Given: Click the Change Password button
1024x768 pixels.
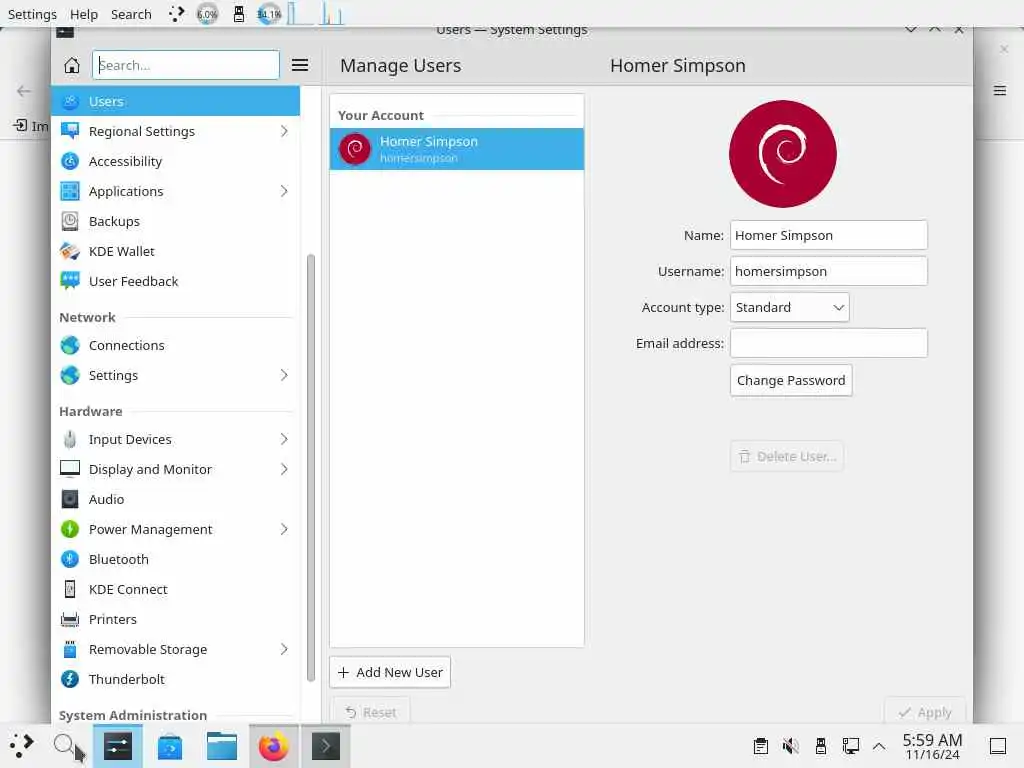Looking at the screenshot, I should (791, 380).
